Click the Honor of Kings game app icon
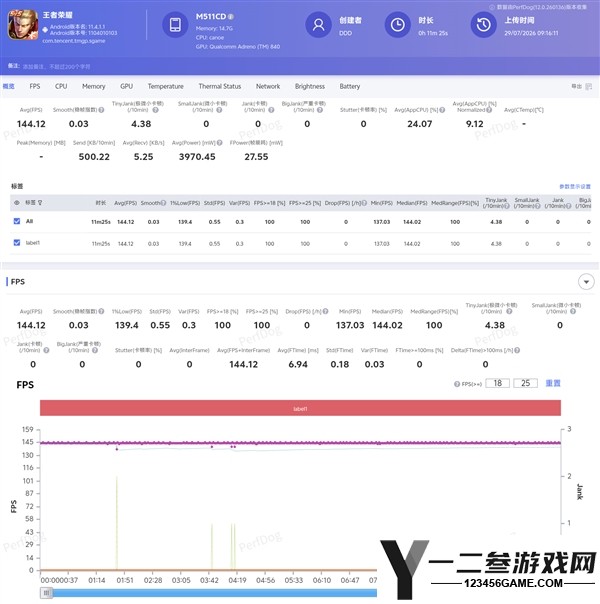The width and height of the screenshot is (600, 604). 23,25
